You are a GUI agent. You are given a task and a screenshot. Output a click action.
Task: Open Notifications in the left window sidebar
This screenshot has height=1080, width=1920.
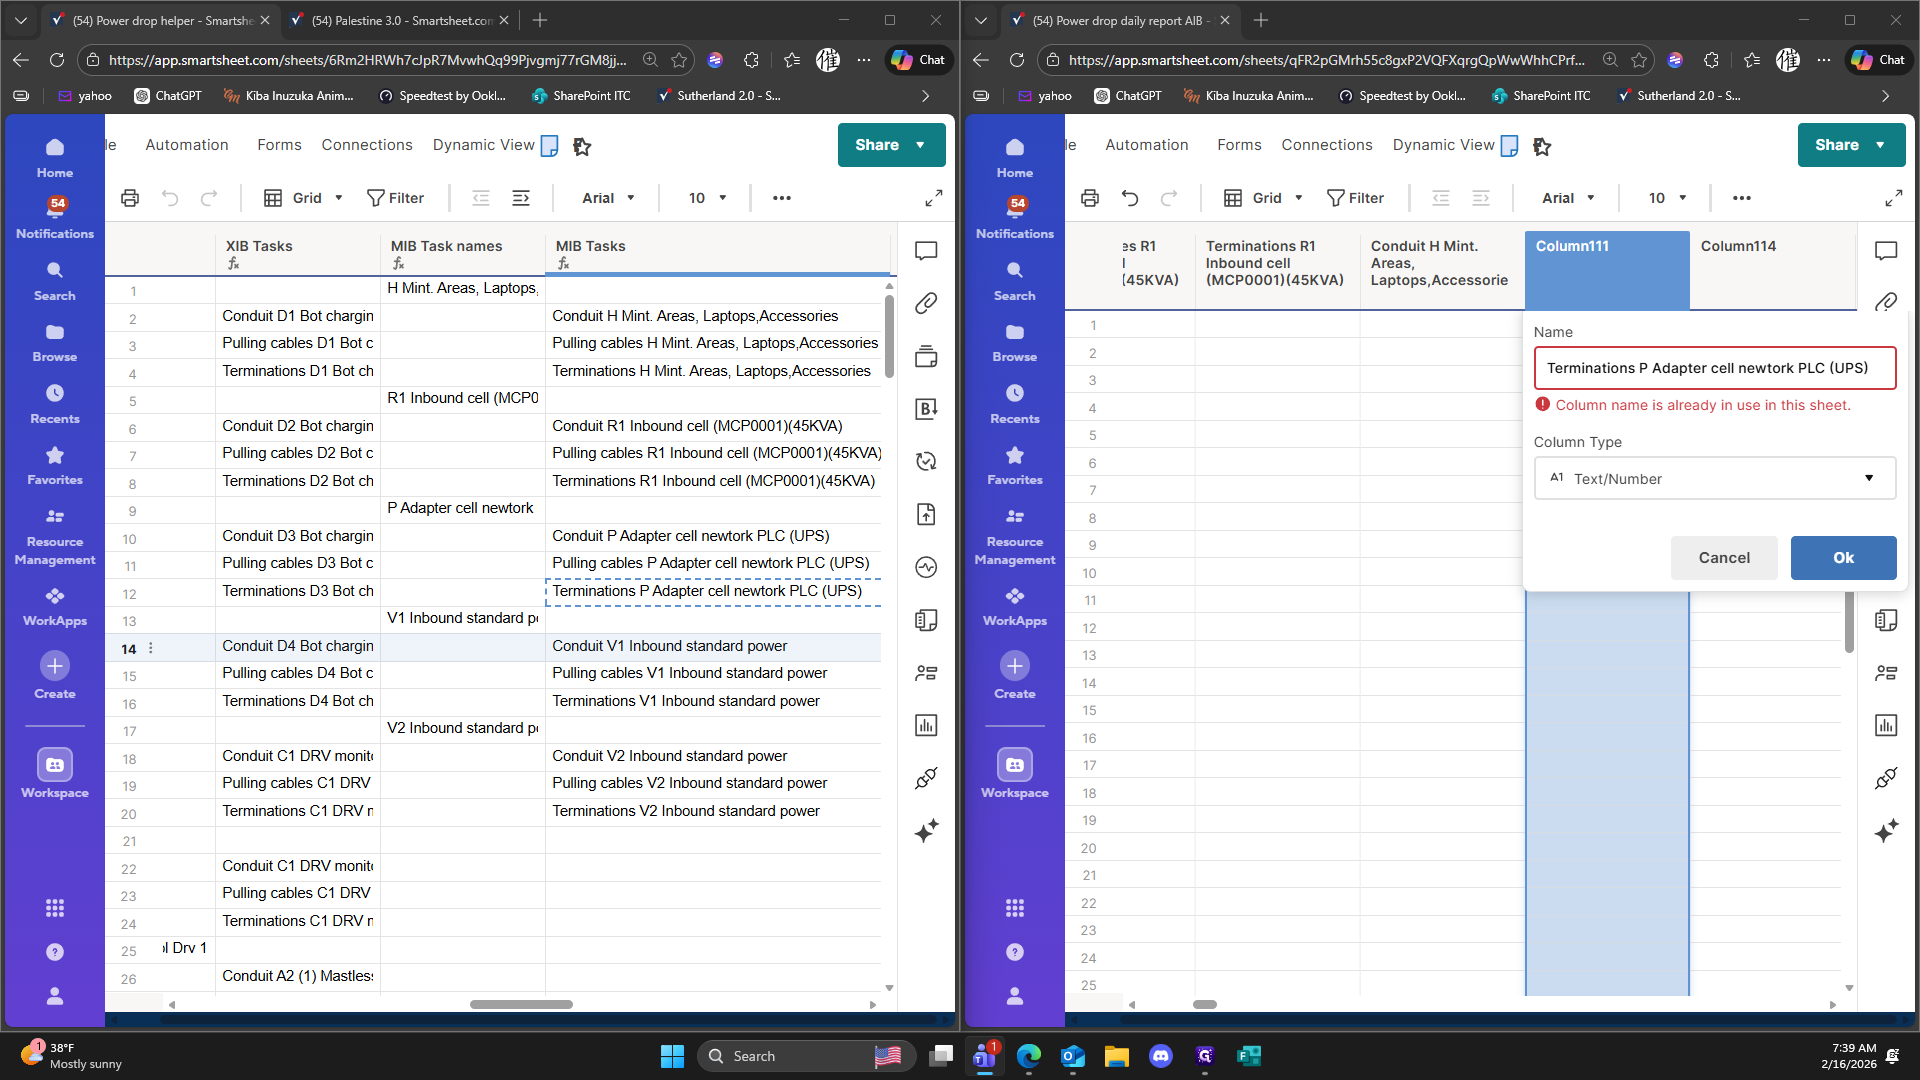tap(55, 217)
